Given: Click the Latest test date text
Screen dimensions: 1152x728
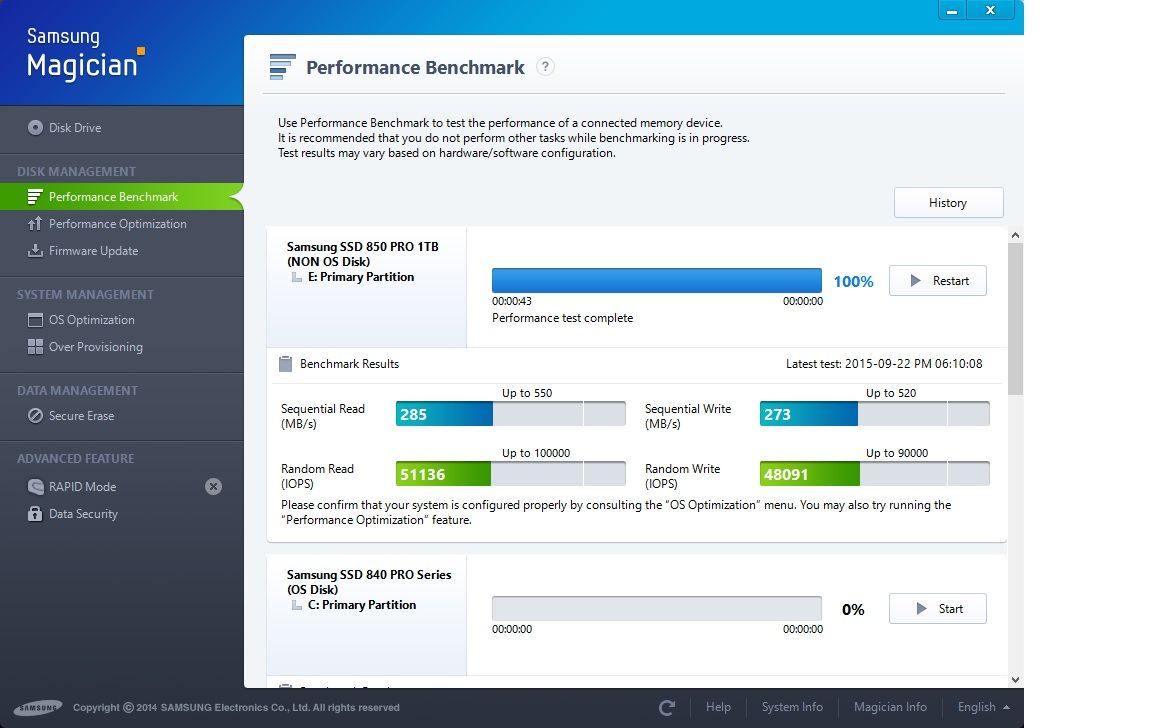Looking at the screenshot, I should pos(884,364).
